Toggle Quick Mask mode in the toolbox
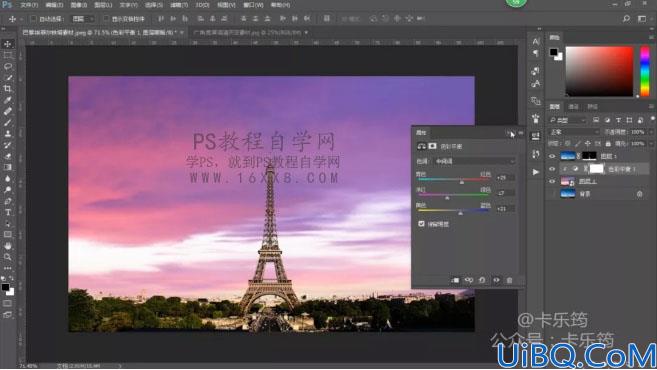Image resolution: width=657 pixels, height=370 pixels. click(8, 303)
